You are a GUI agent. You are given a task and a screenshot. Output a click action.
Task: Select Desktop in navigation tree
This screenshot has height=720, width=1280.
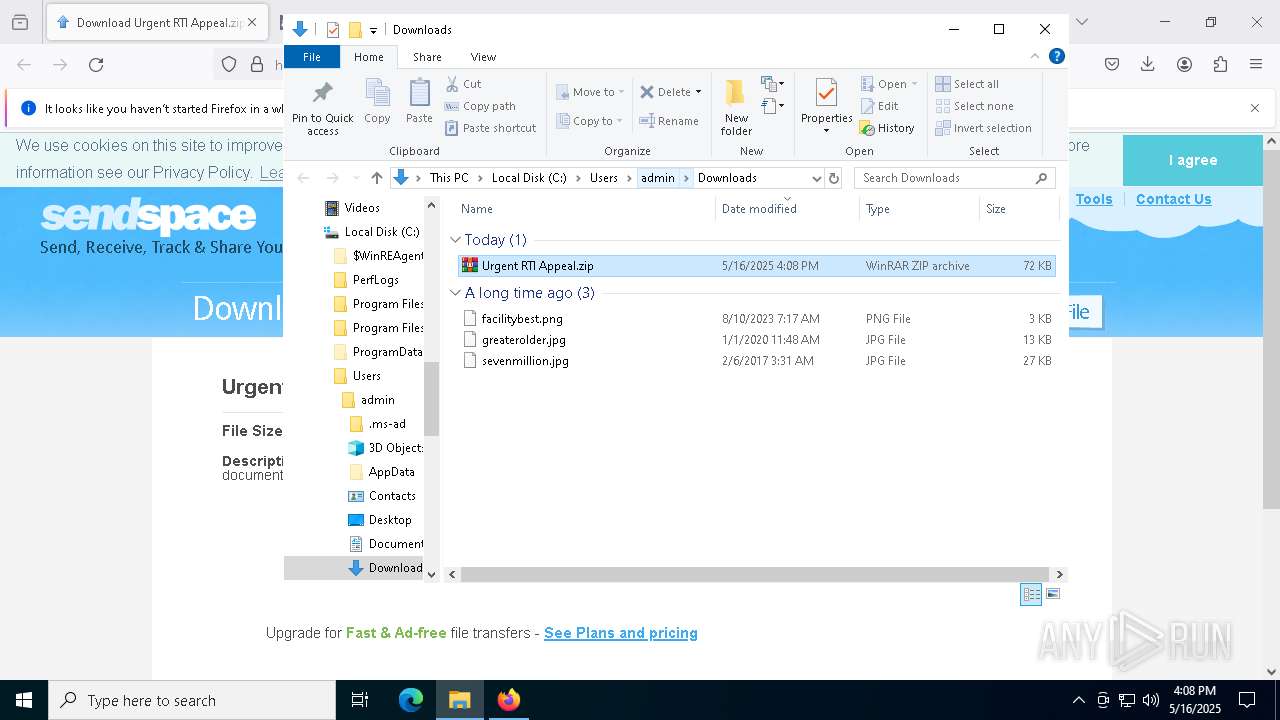[x=389, y=520]
